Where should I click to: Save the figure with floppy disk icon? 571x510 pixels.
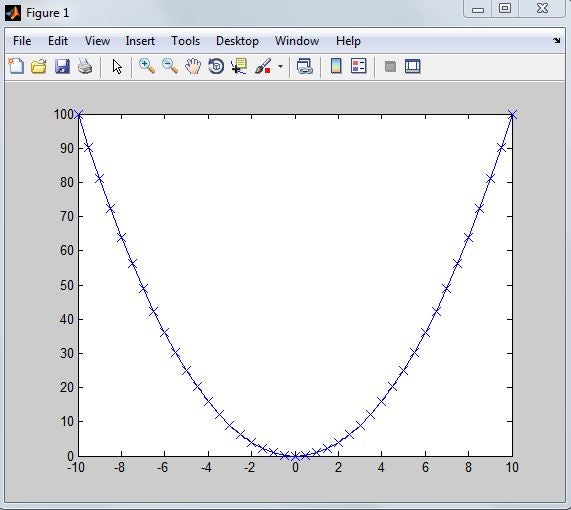(x=62, y=67)
